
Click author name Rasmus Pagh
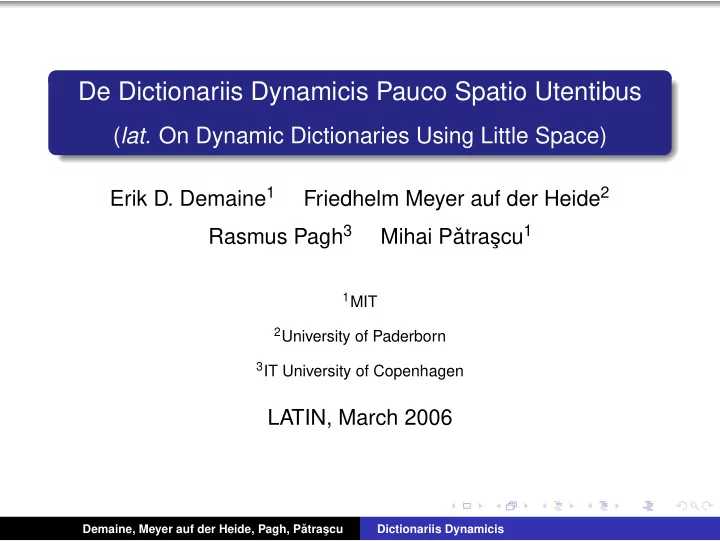[x=280, y=236]
